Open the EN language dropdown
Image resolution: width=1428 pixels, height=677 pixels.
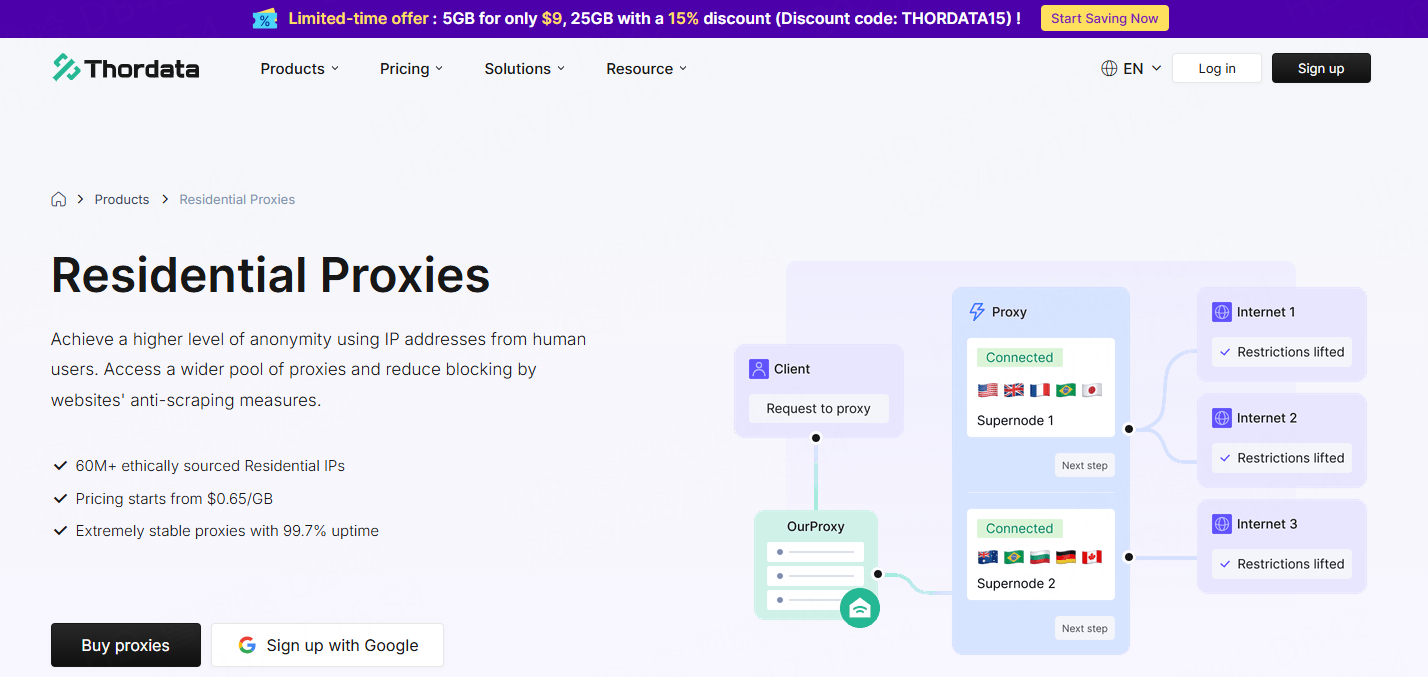1131,68
